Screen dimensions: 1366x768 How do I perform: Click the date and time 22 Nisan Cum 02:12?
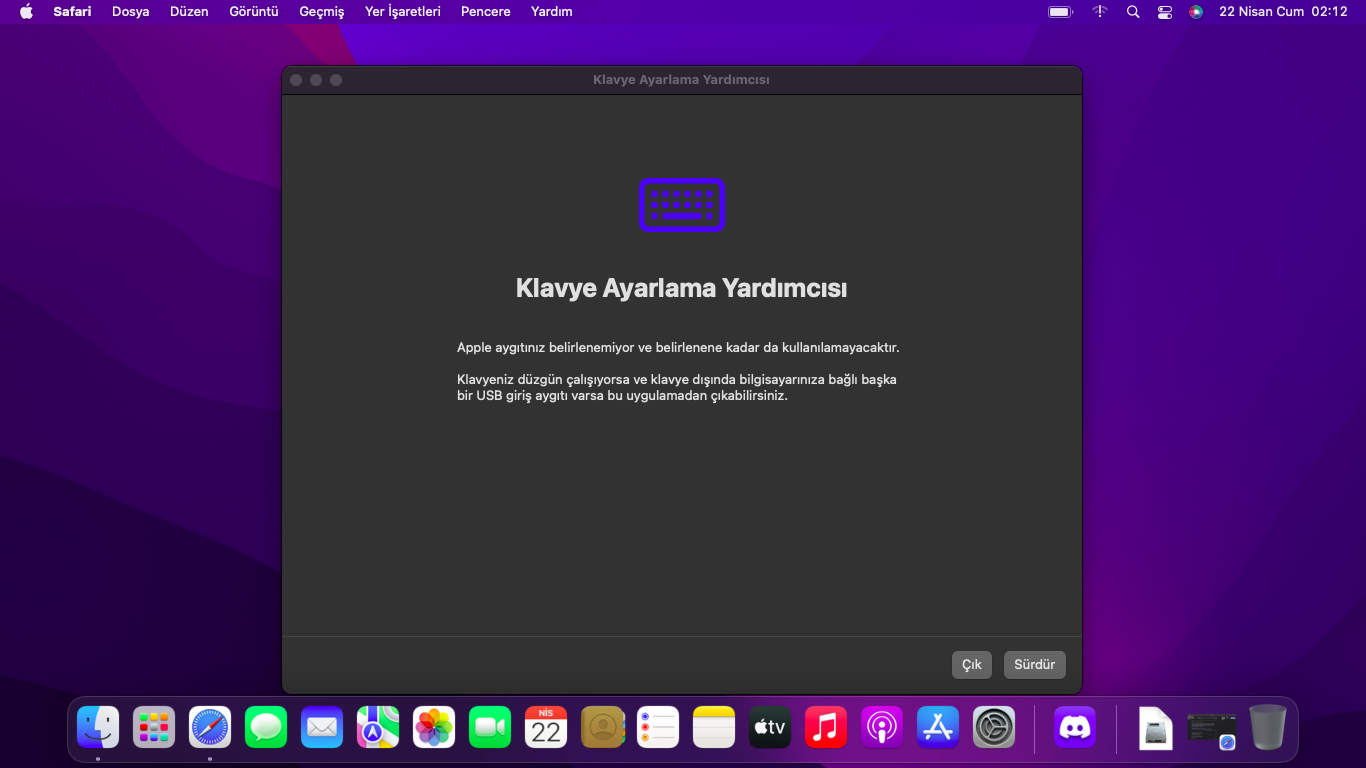pos(1283,12)
